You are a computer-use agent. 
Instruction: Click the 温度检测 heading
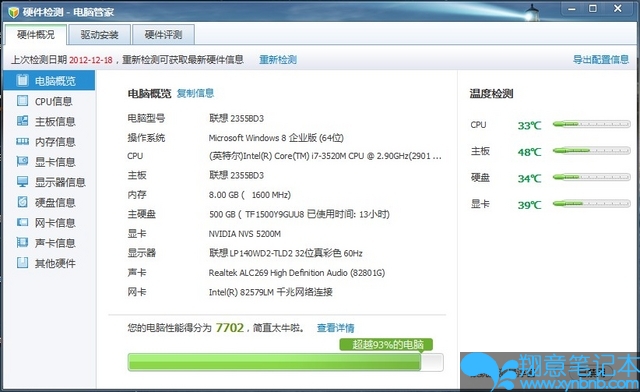click(x=491, y=94)
